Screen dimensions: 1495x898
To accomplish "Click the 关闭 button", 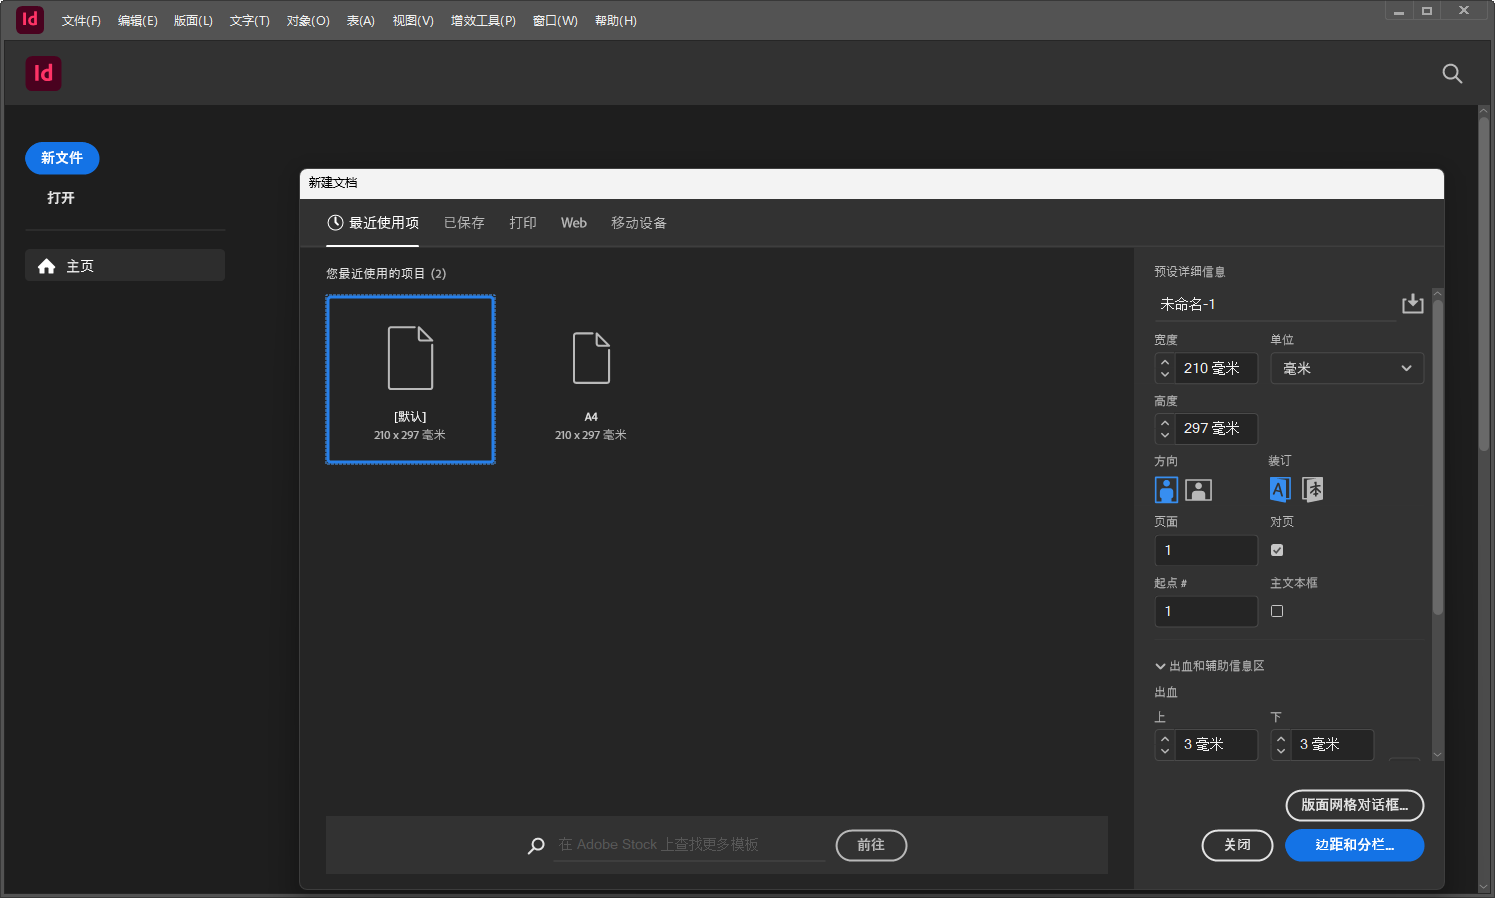I will coord(1237,845).
